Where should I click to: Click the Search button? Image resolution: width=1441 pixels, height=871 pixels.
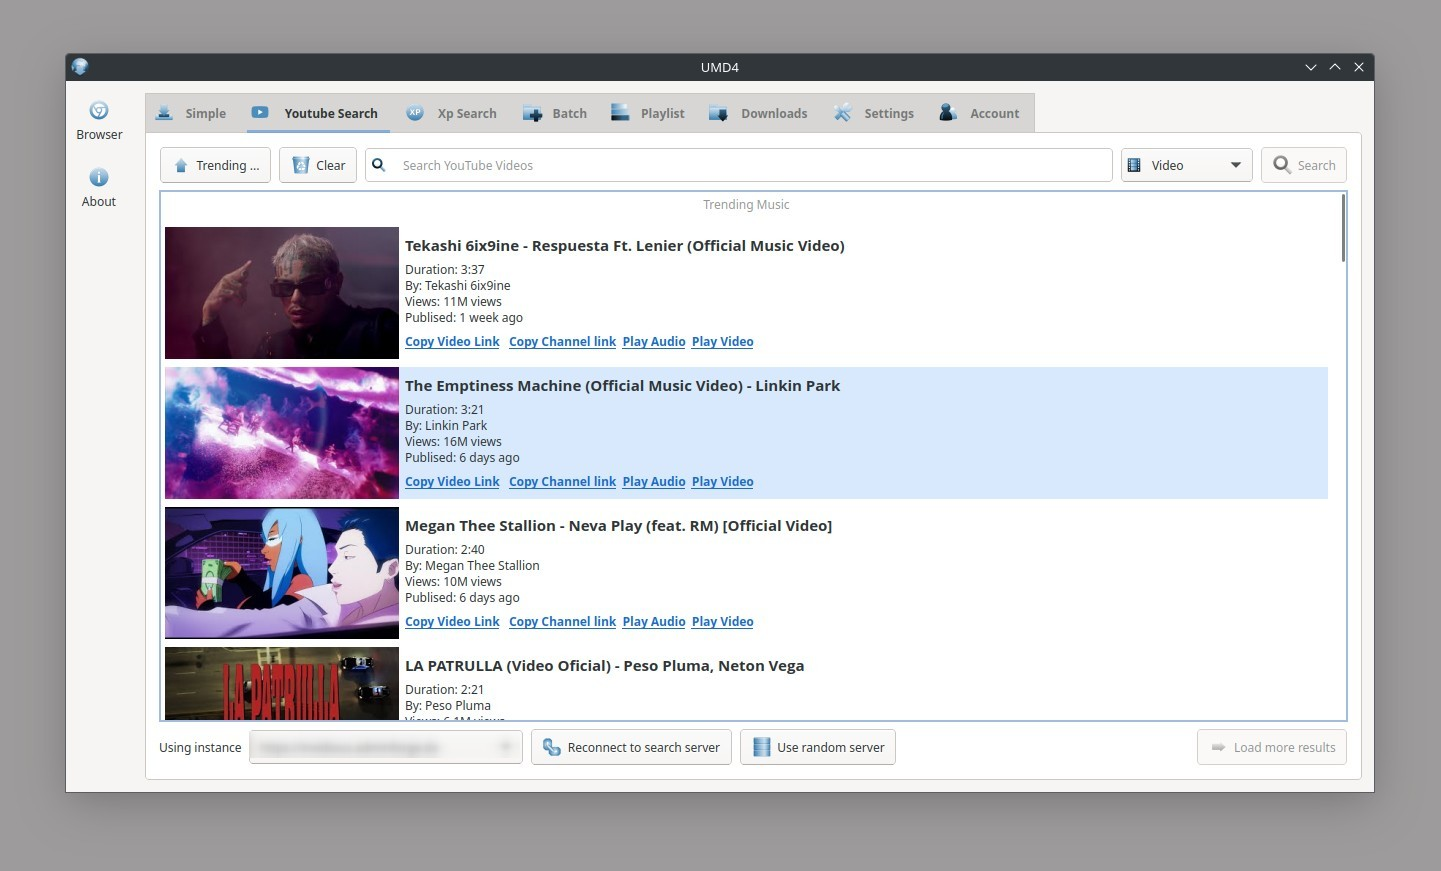(x=1304, y=165)
